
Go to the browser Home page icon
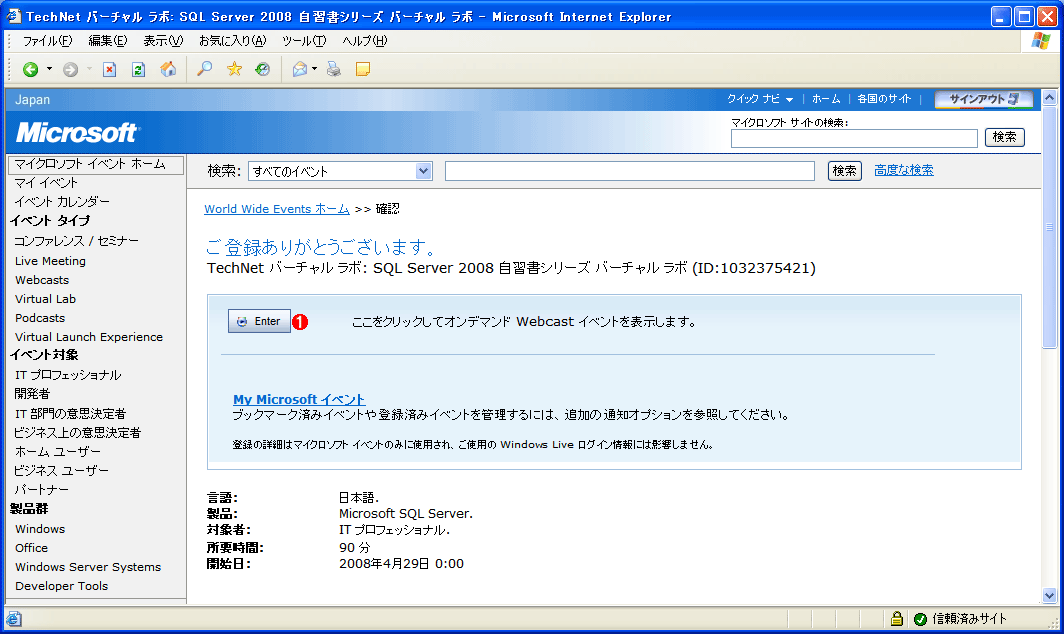pos(168,69)
